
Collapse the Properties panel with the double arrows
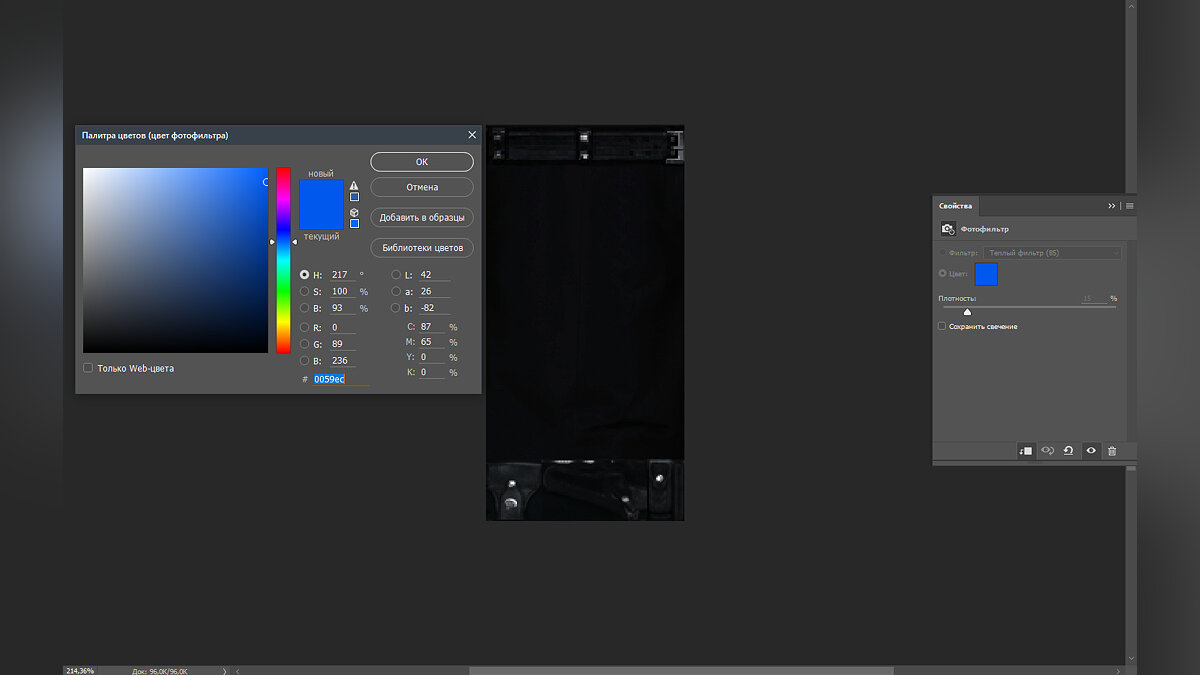click(1111, 206)
